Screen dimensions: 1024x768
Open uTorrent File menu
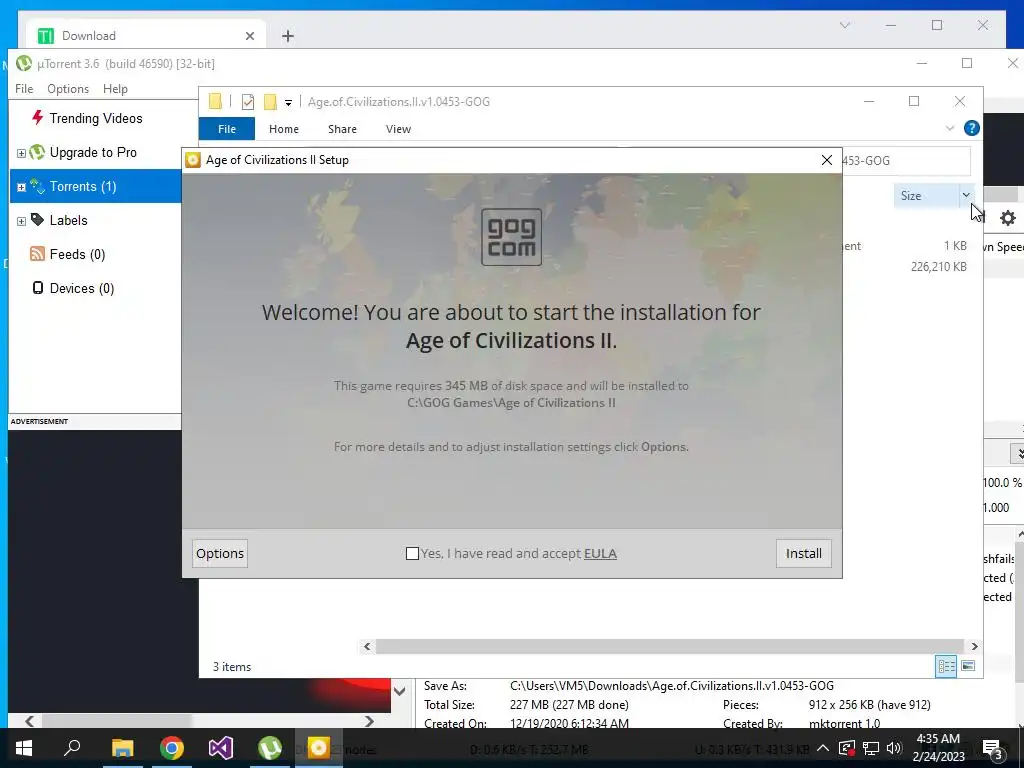tap(24, 89)
